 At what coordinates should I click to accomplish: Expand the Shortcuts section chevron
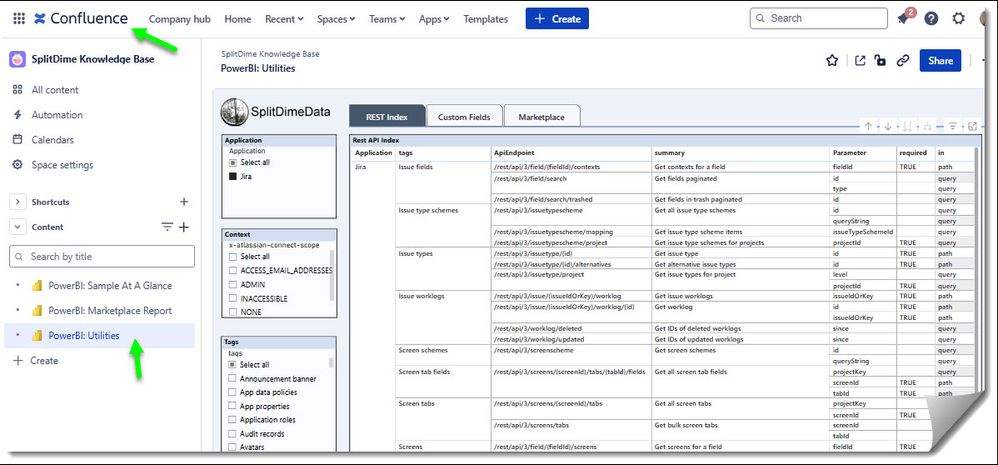[17, 202]
